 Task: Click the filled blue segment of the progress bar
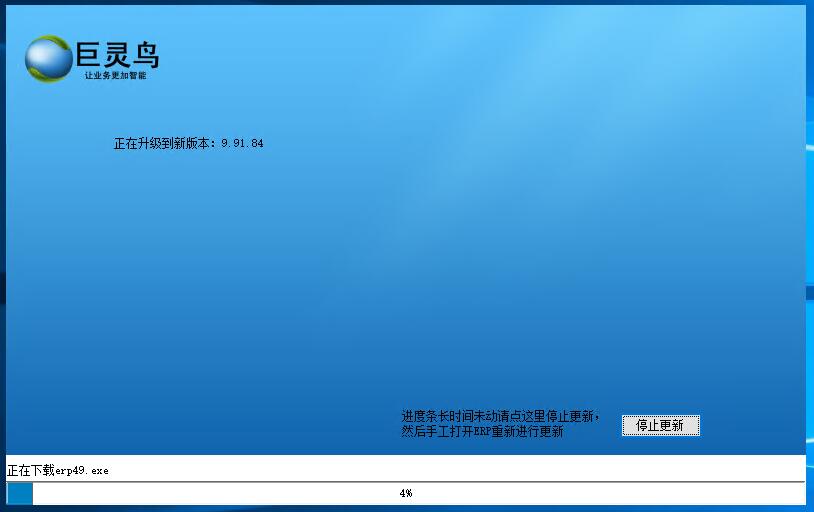tap(20, 493)
